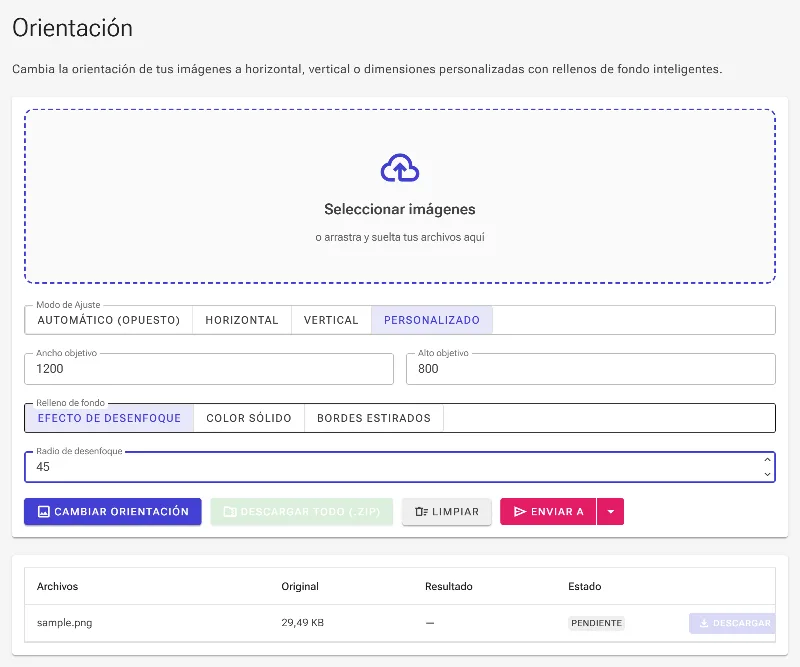Click the trash icon in Limpiar button
The width and height of the screenshot is (800, 667).
(x=421, y=511)
